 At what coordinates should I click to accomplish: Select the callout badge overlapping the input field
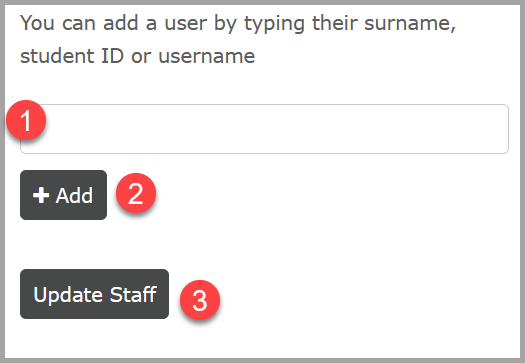pyautogui.click(x=26, y=120)
